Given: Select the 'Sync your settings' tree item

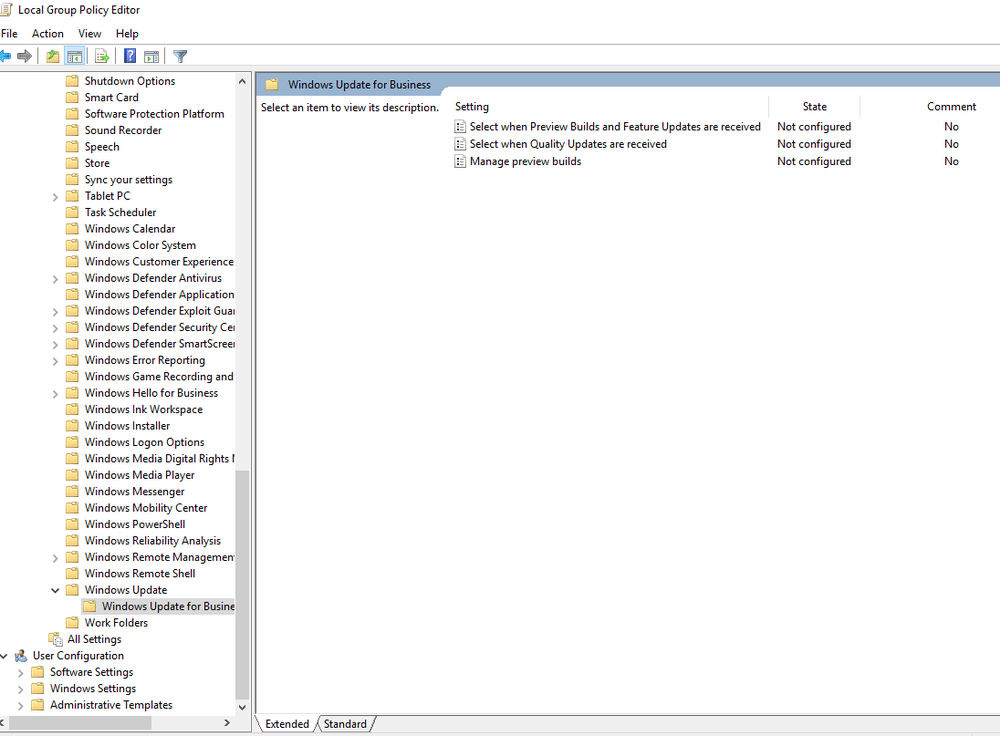Looking at the screenshot, I should pos(128,179).
